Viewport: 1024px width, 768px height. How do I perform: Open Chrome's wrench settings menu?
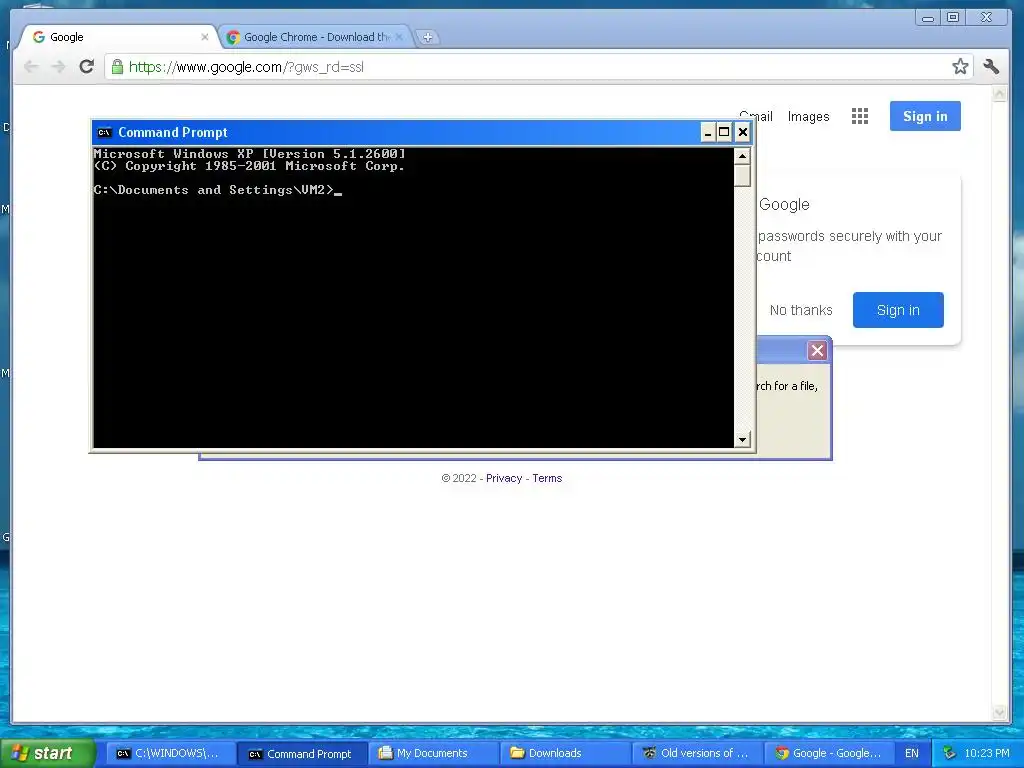pyautogui.click(x=991, y=66)
